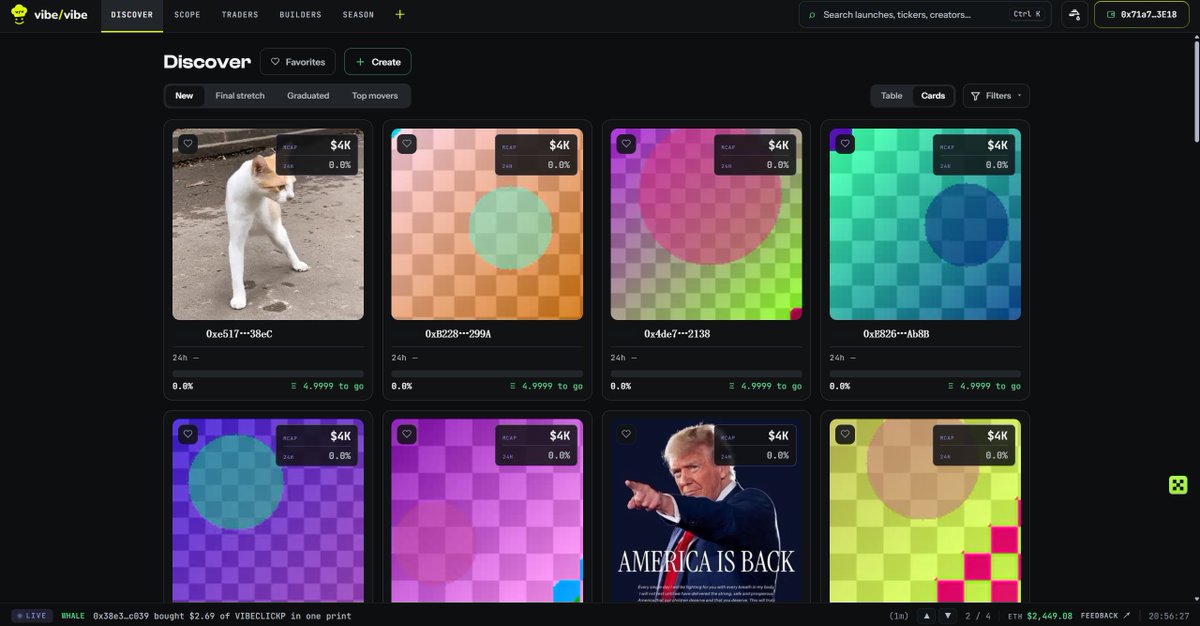Heart the purple checkered card with teal circle
Image resolution: width=1200 pixels, height=626 pixels.
pos(188,434)
